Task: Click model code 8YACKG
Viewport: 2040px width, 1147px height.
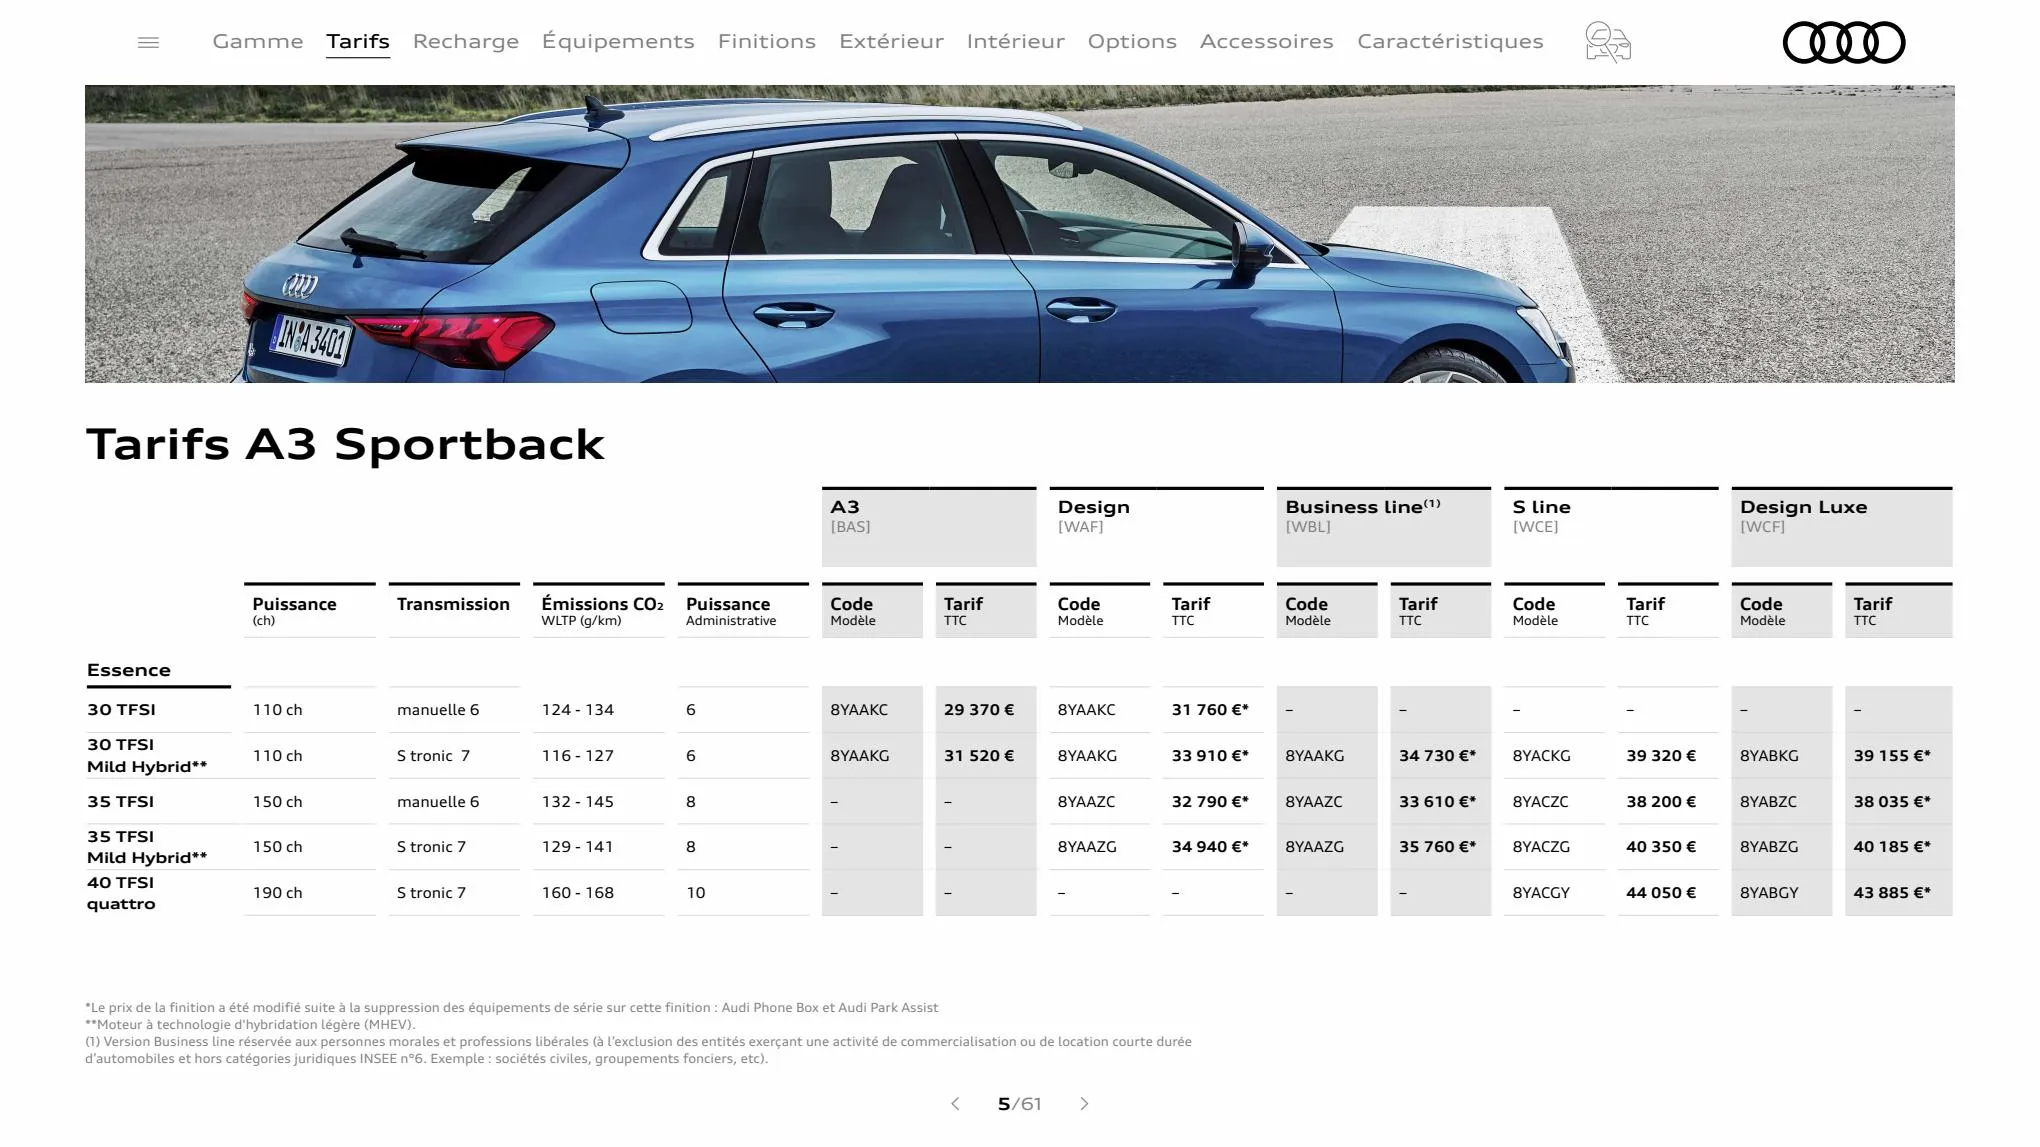Action: tap(1541, 756)
